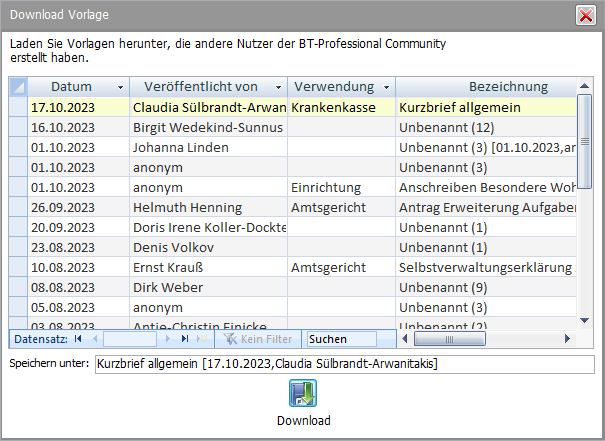Click the Kein Filter indicator

click(257, 340)
